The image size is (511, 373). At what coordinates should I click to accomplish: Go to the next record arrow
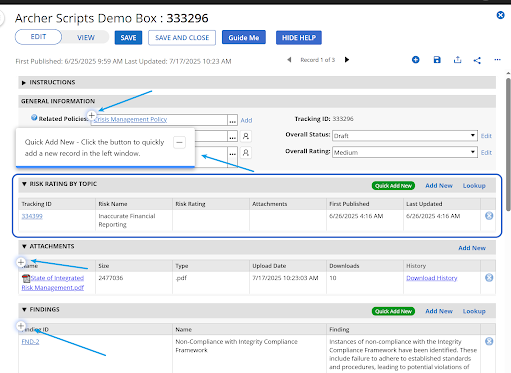(x=347, y=60)
